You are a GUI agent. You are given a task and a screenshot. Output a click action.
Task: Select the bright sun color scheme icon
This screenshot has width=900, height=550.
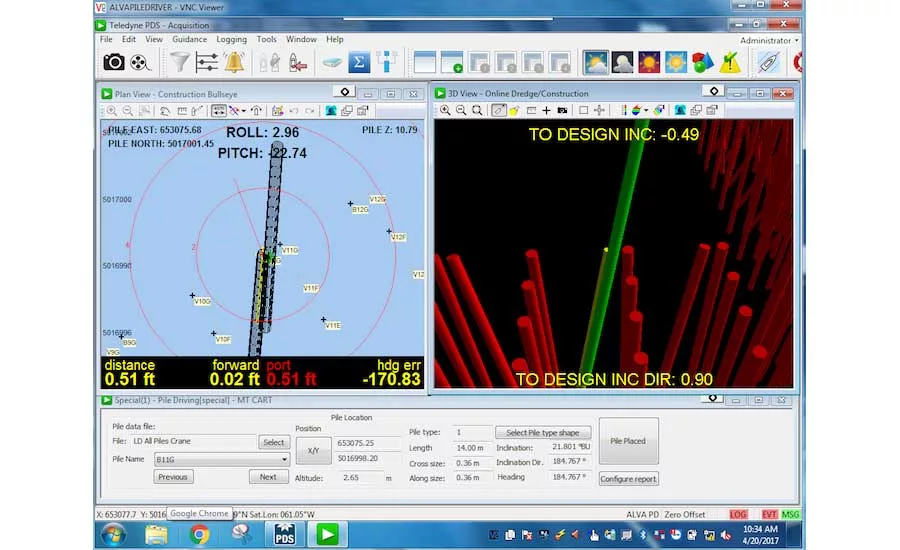[676, 62]
